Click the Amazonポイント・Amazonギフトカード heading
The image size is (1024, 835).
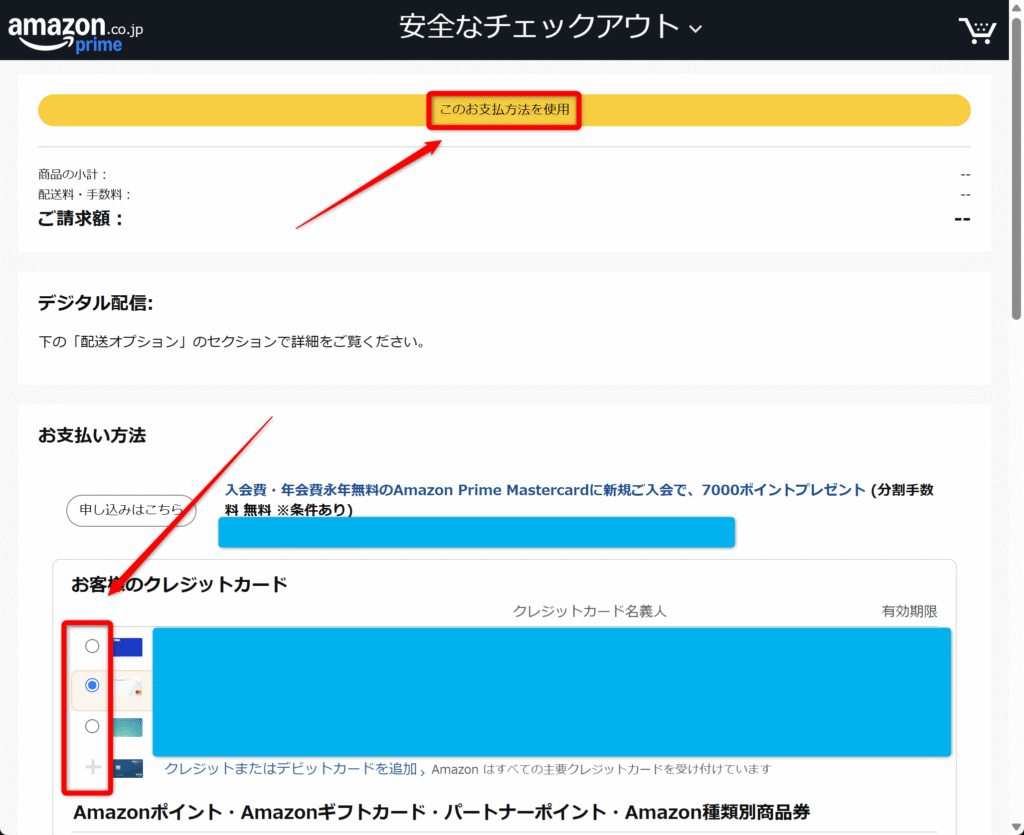coord(441,812)
